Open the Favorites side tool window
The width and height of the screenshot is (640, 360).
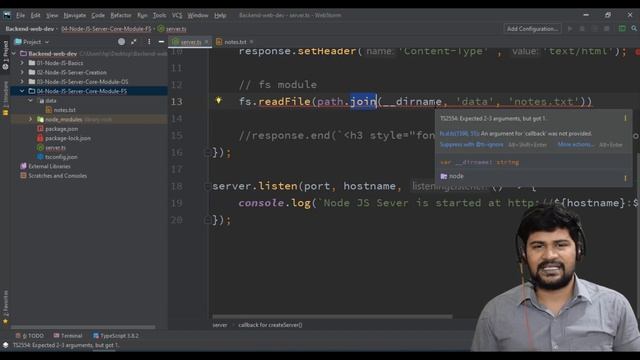pyautogui.click(x=5, y=307)
